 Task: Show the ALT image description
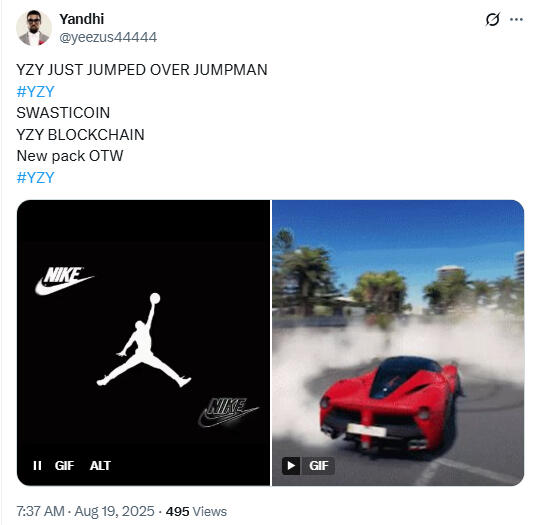pyautogui.click(x=100, y=465)
